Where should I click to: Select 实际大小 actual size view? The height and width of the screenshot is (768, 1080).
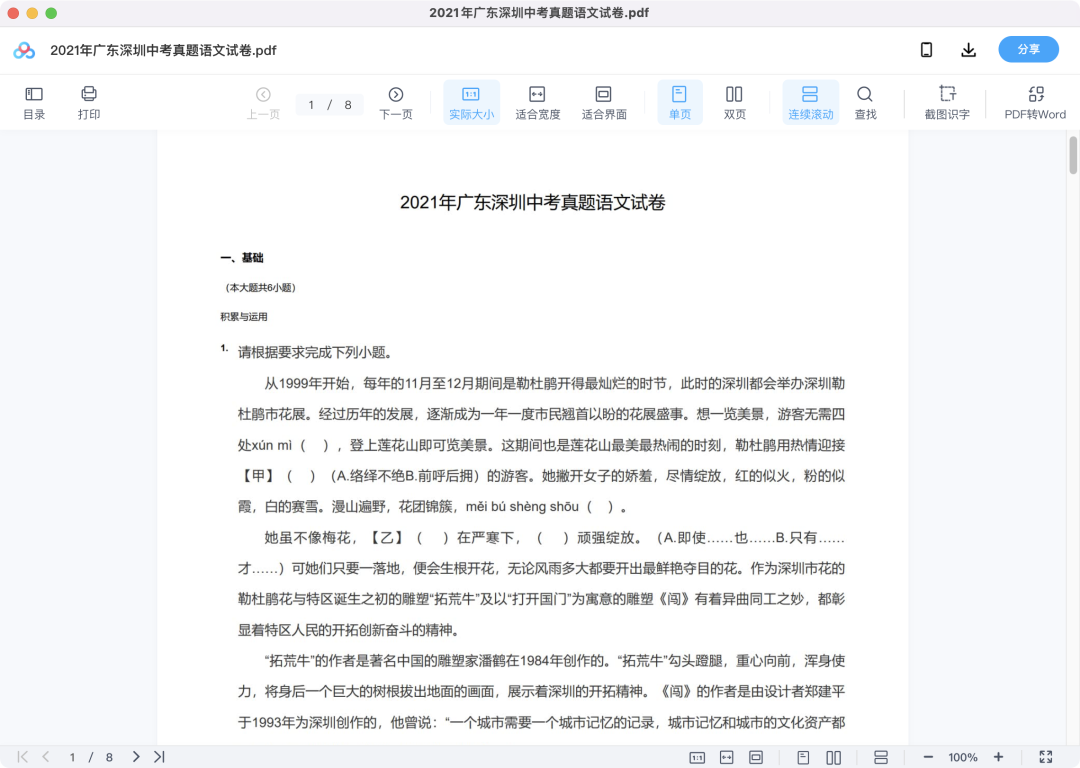(471, 103)
